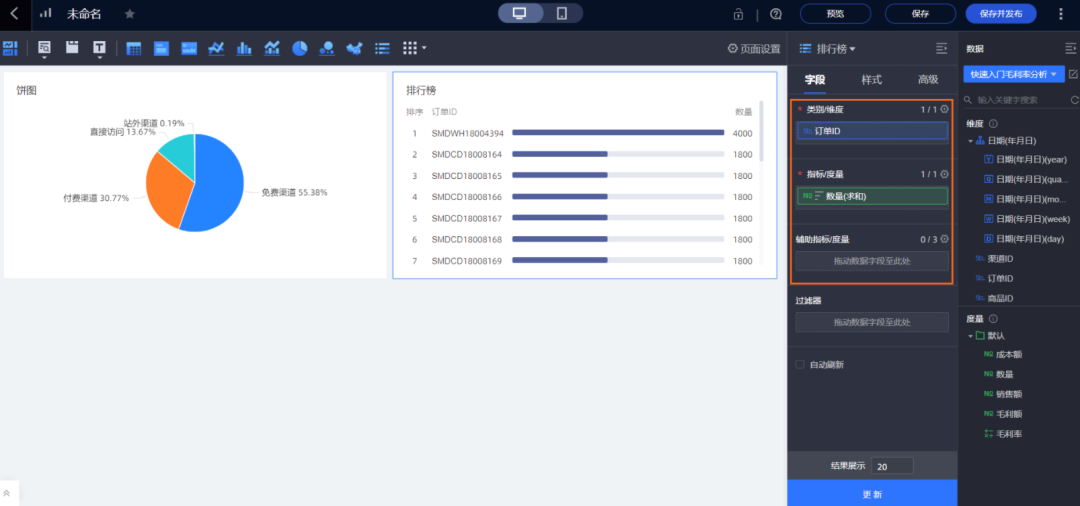Select the 日期(年月日)(year) field

click(1026, 160)
